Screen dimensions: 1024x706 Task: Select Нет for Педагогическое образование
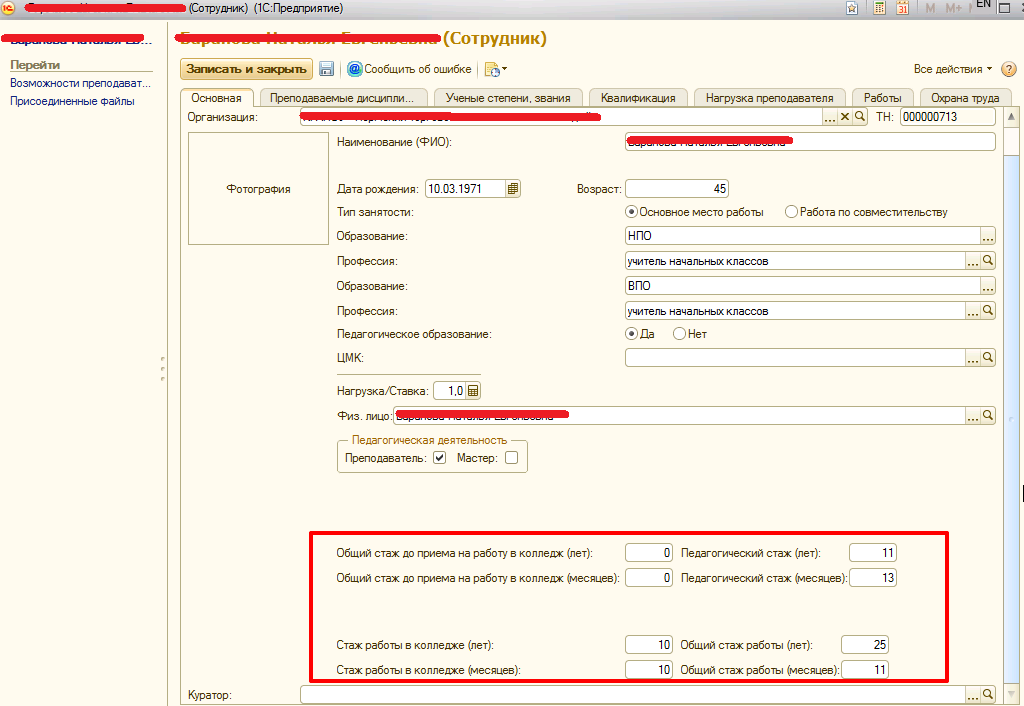pyautogui.click(x=680, y=334)
